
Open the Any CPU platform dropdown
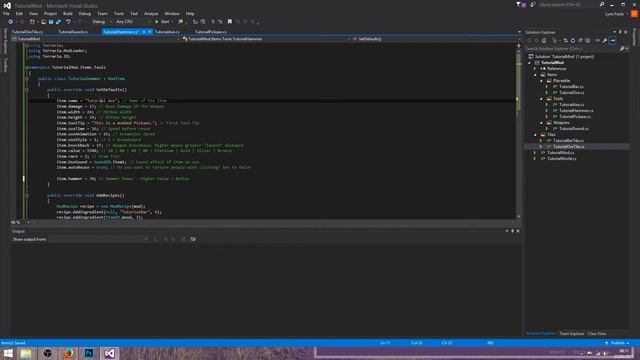pos(133,22)
